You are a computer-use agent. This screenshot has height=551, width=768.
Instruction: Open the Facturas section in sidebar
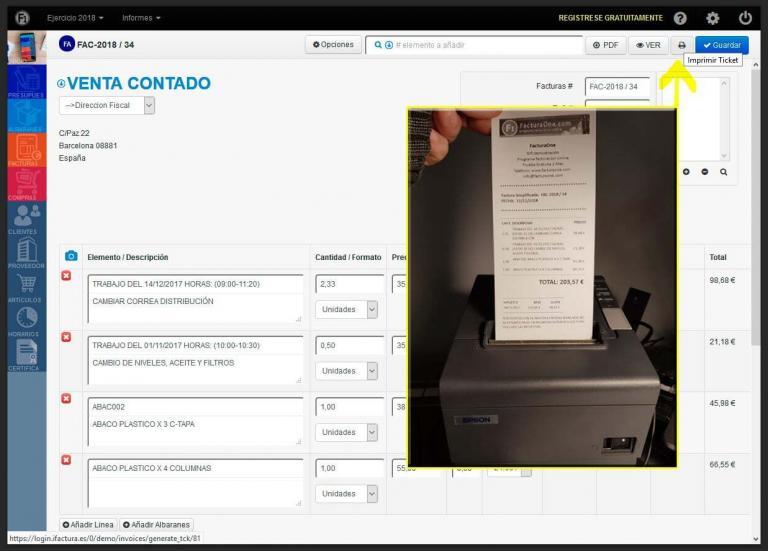(27, 150)
